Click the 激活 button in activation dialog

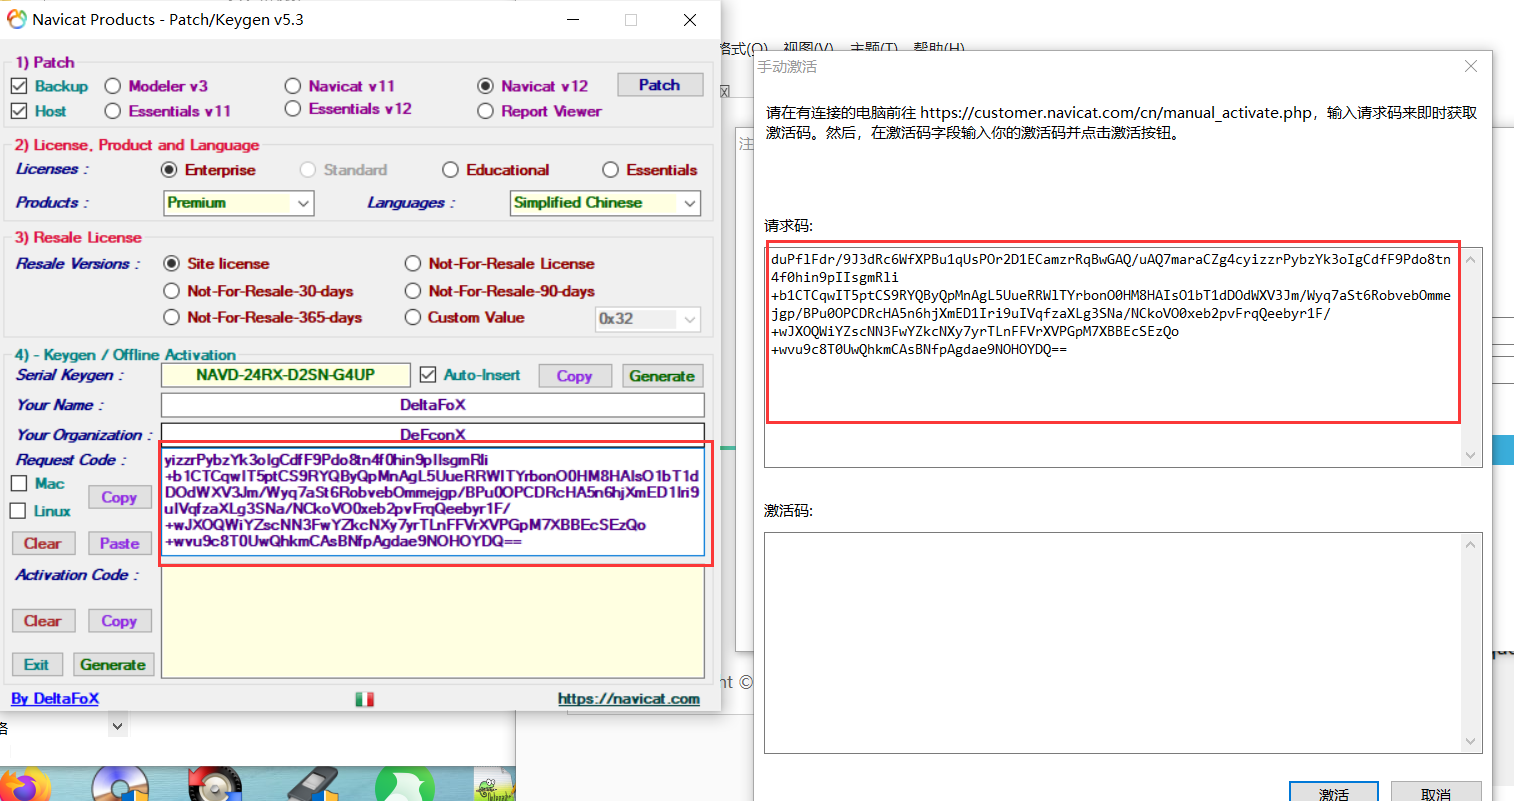coord(1334,794)
